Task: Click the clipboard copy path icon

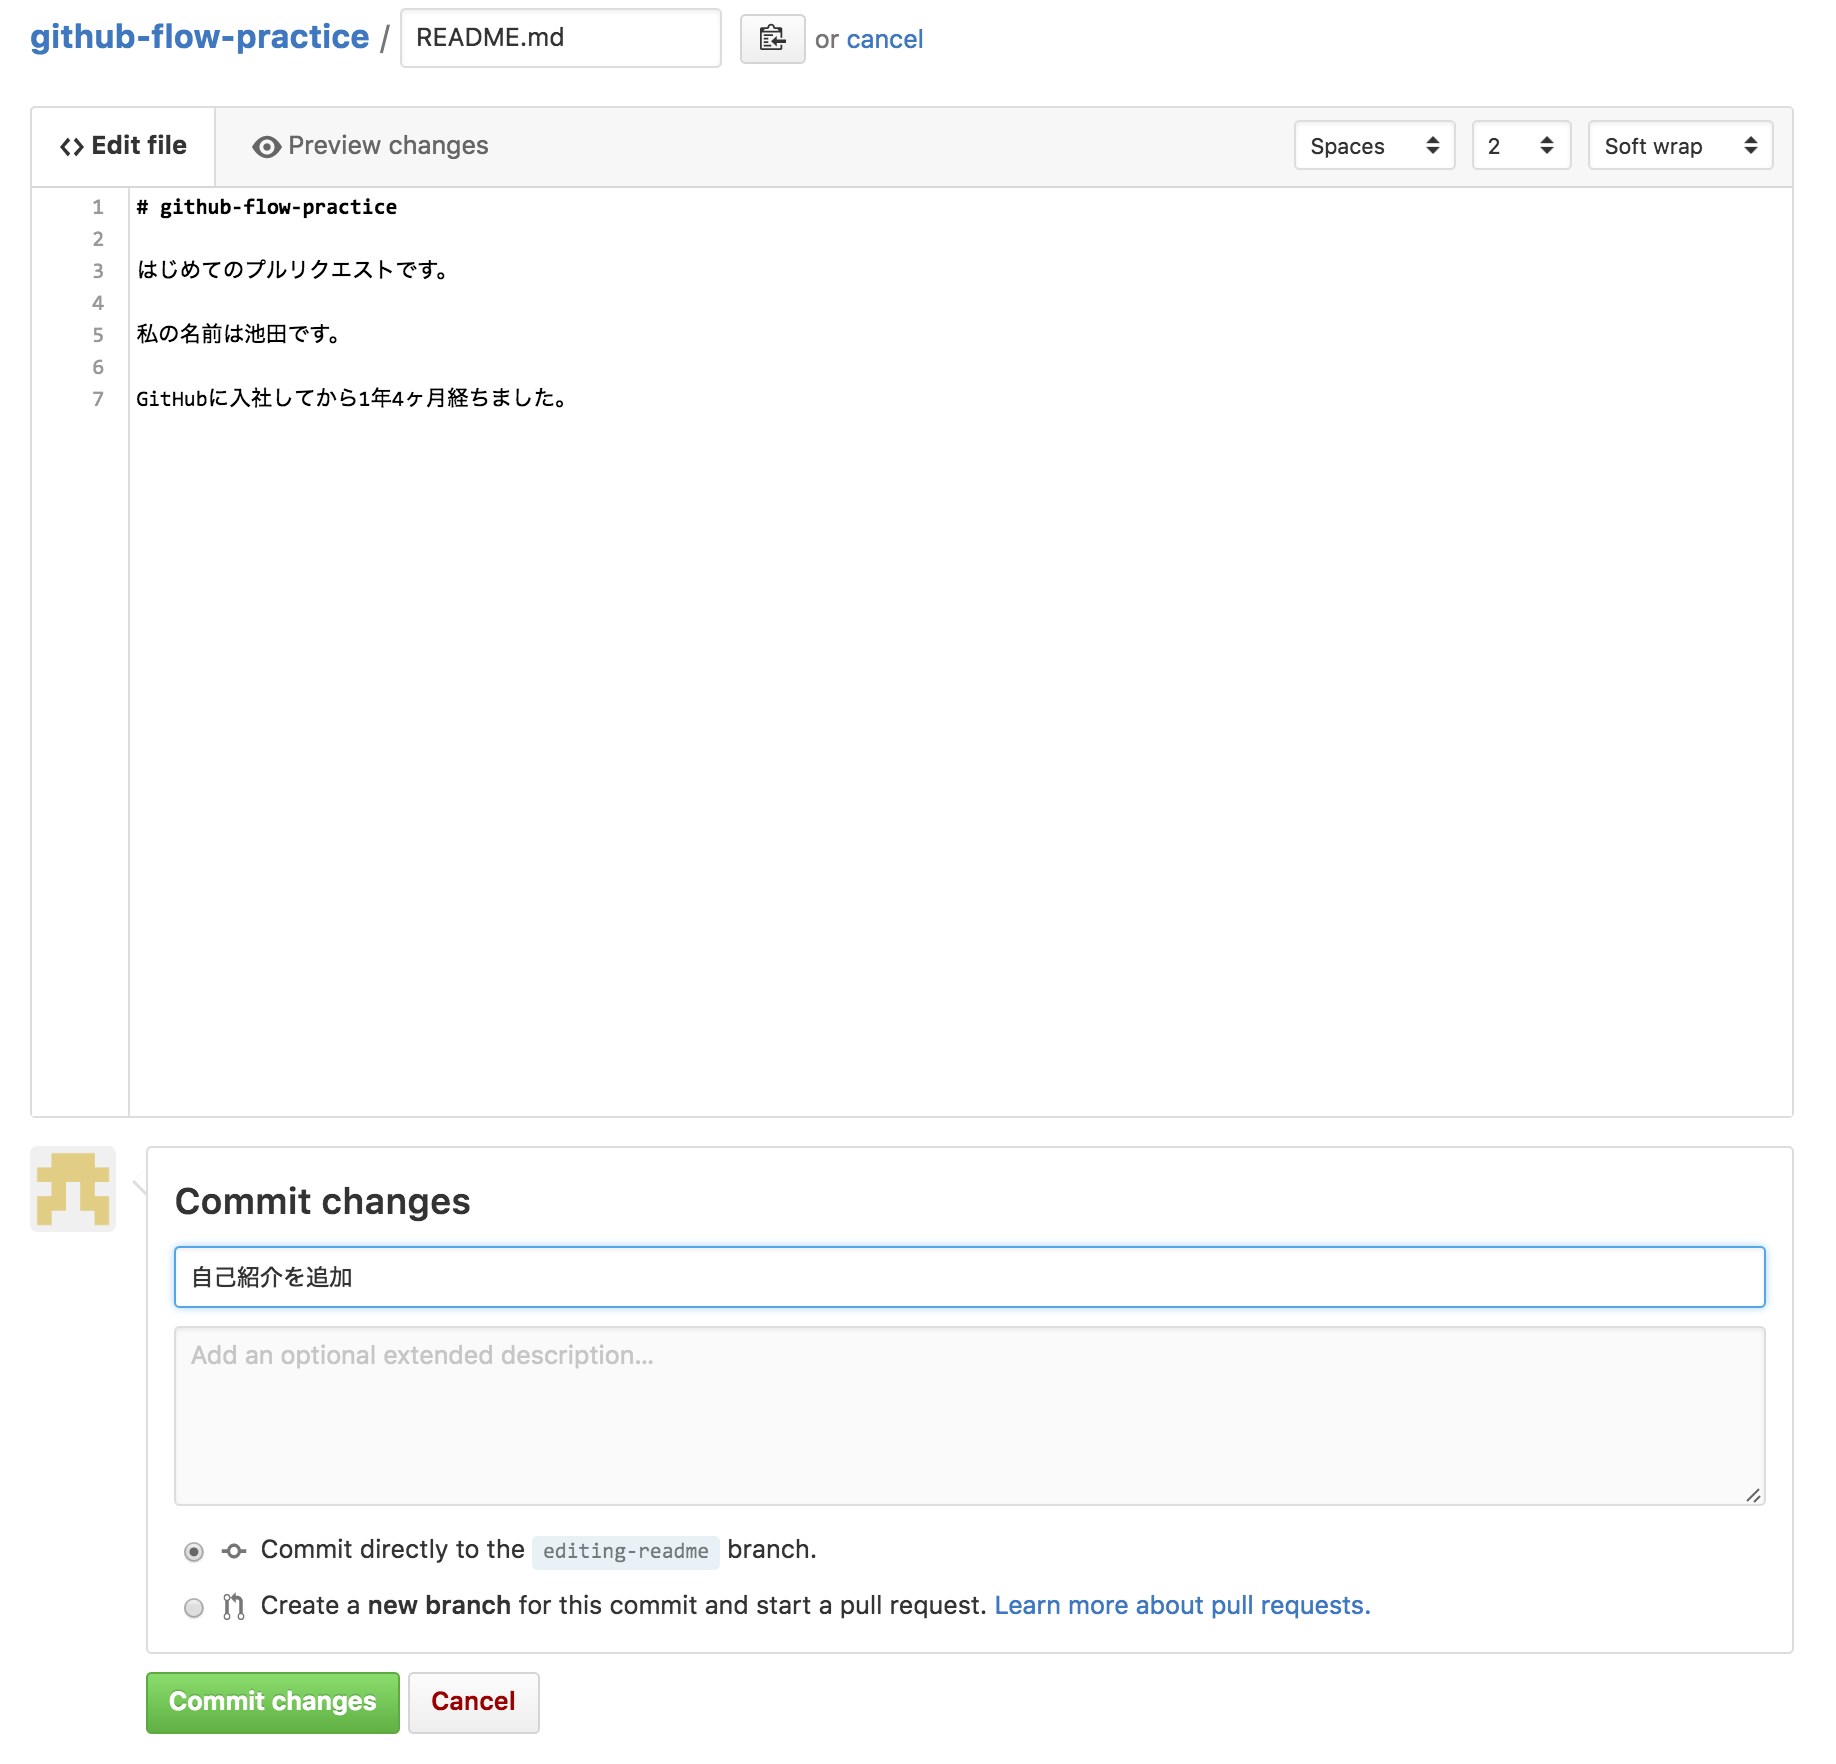Action: click(x=772, y=39)
